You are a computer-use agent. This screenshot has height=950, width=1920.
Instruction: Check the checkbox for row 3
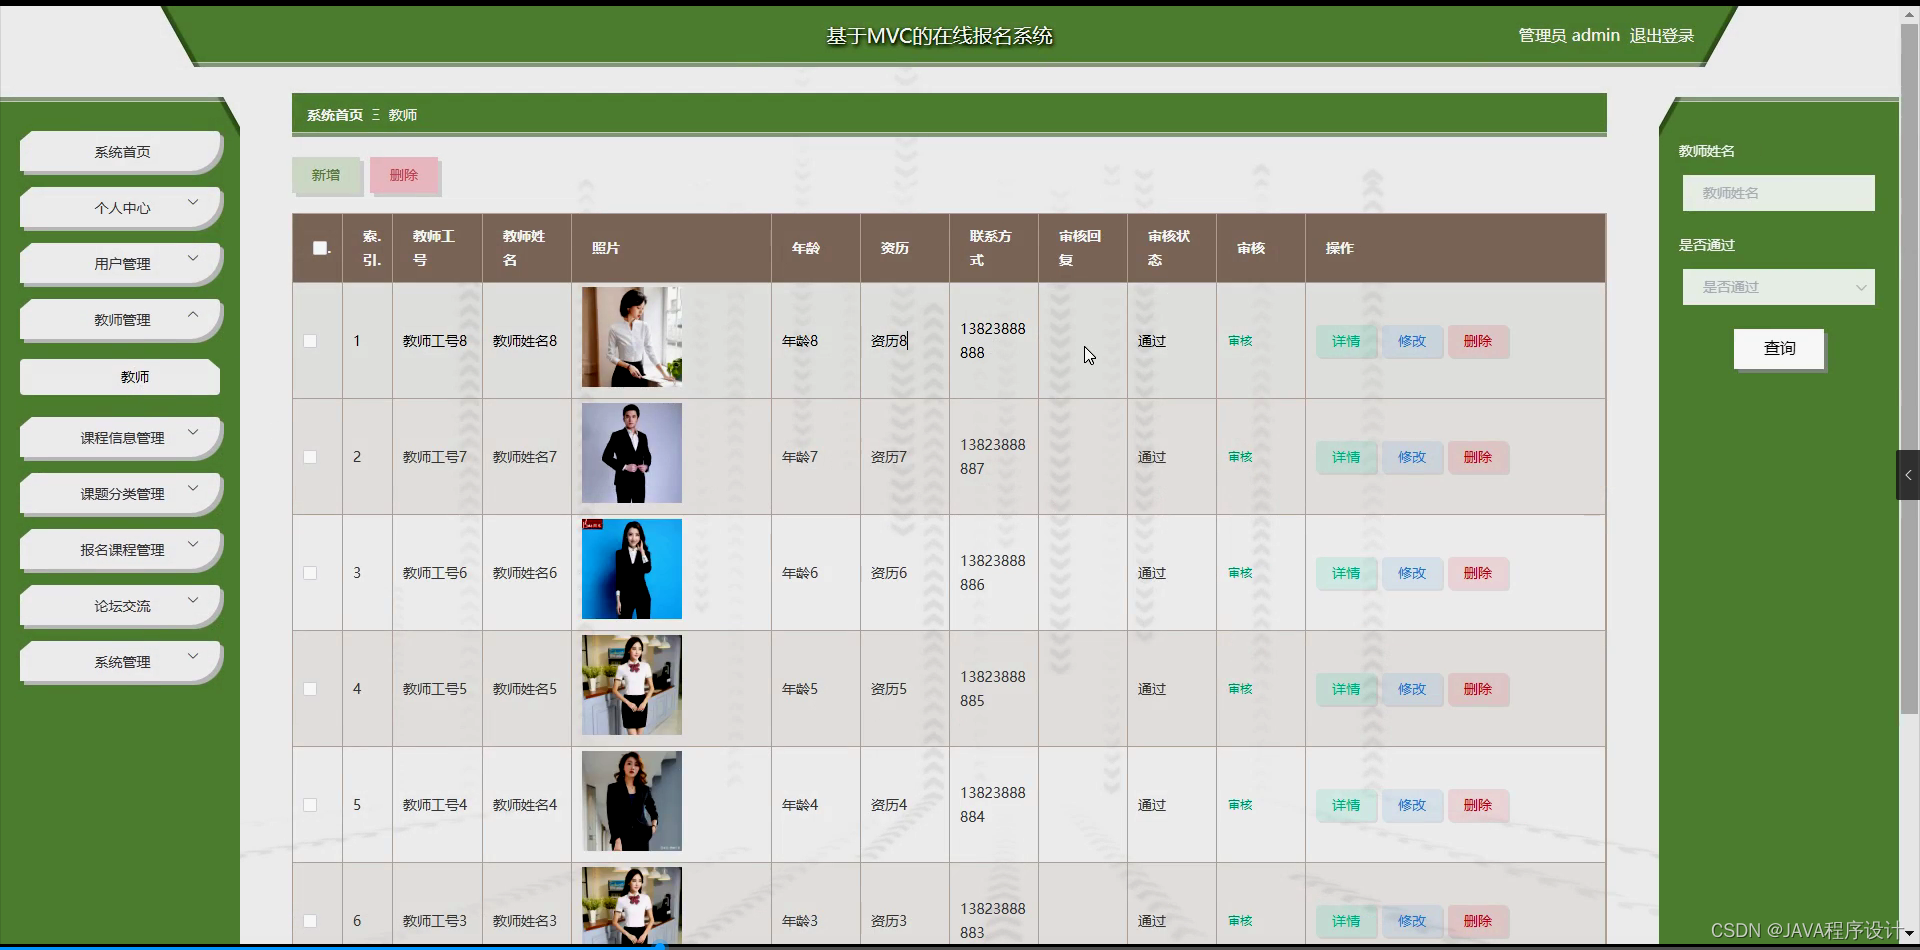pos(310,573)
